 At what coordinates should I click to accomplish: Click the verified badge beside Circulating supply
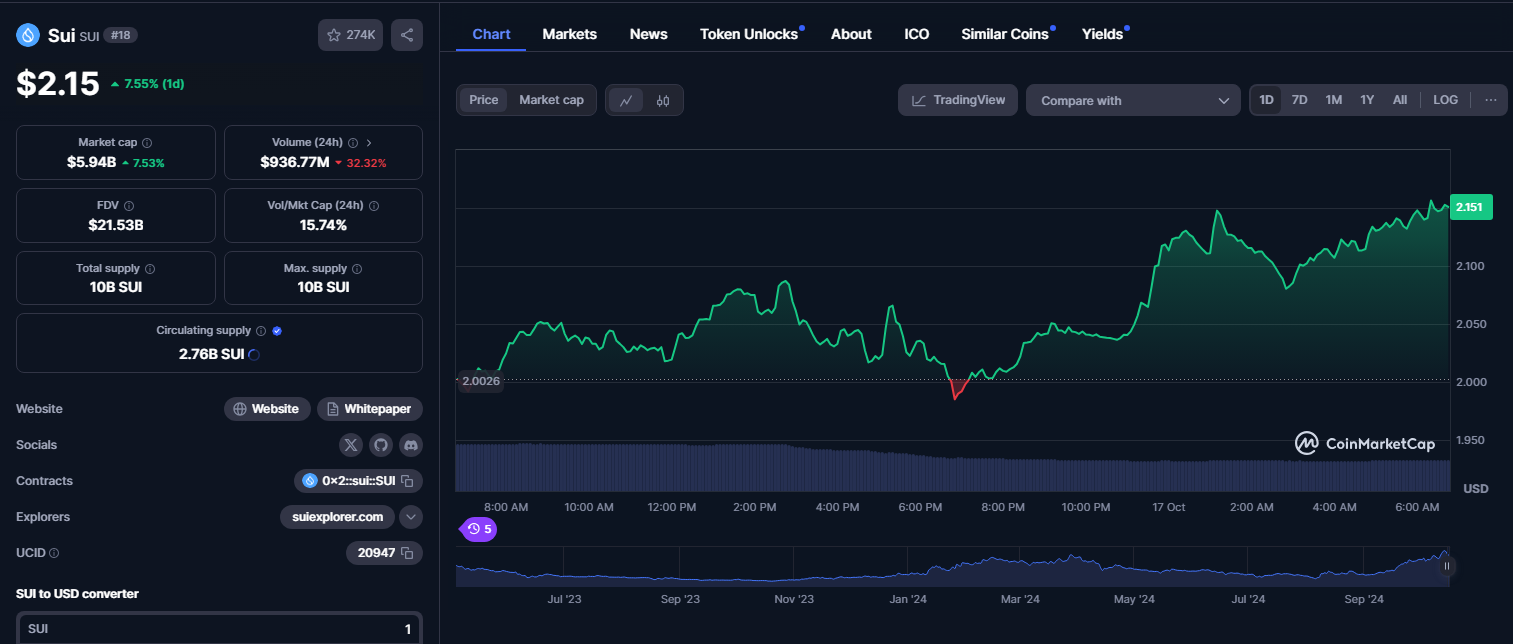tap(277, 331)
